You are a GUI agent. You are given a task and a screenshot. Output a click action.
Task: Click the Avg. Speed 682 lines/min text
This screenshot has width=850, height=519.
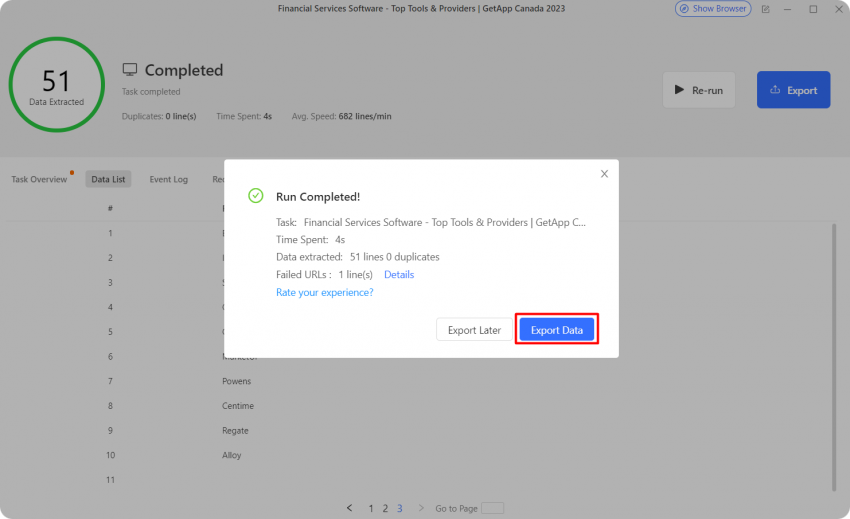342,116
